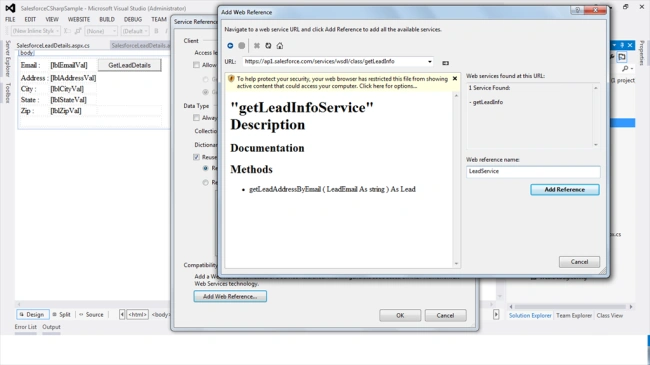Click tag navigator left arrow before html
Image resolution: width=650 pixels, height=365 pixels.
(x=122, y=314)
